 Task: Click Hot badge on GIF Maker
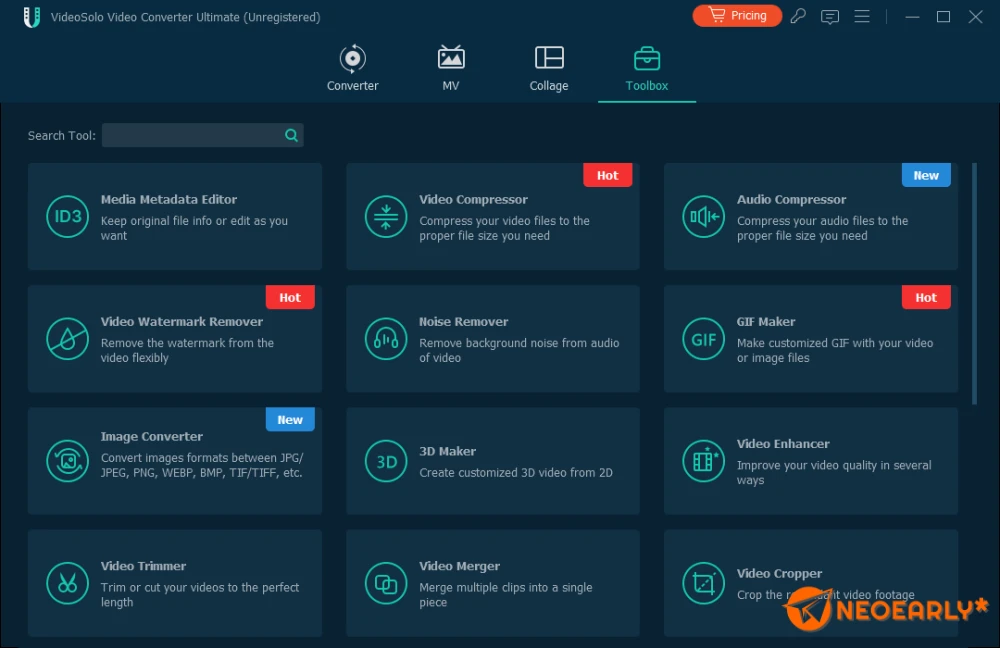point(926,297)
